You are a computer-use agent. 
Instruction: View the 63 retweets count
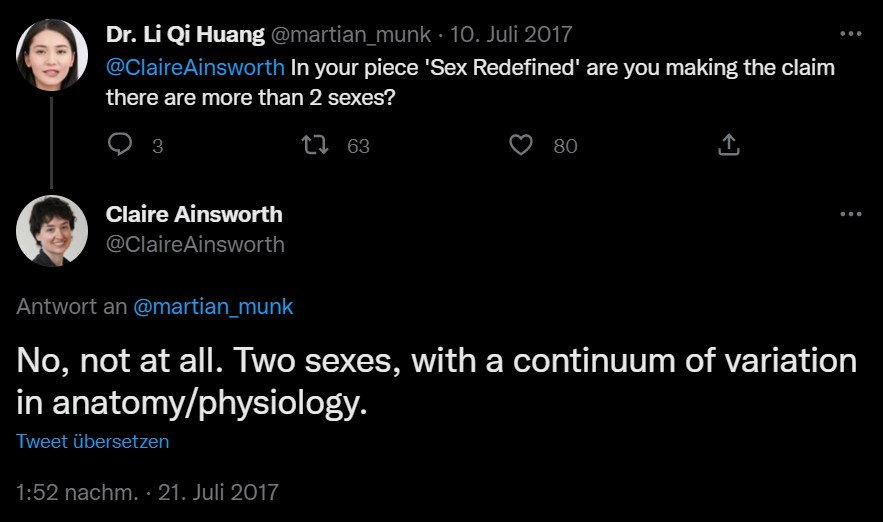coord(358,146)
